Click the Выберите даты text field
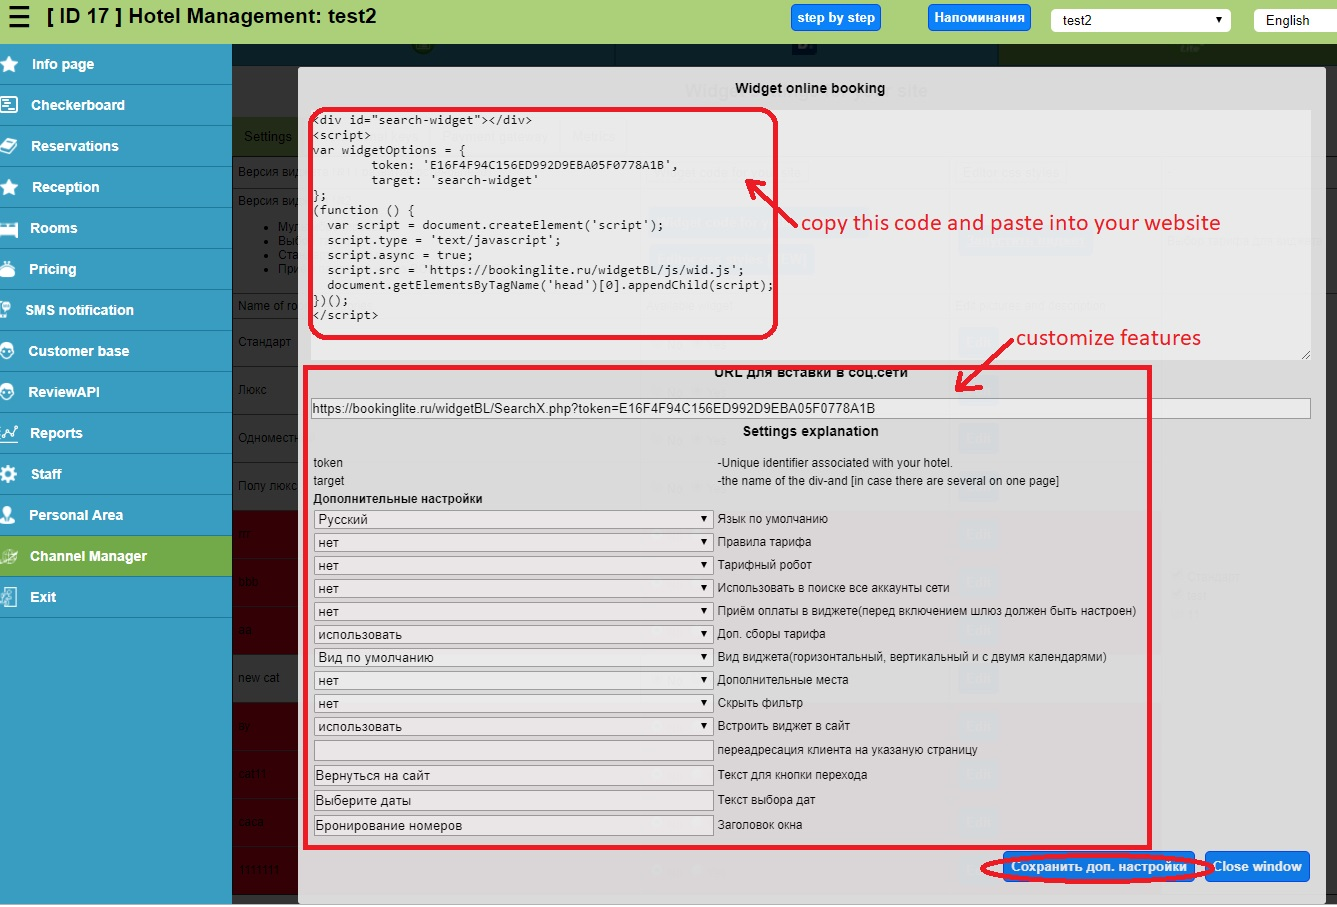 [x=513, y=800]
